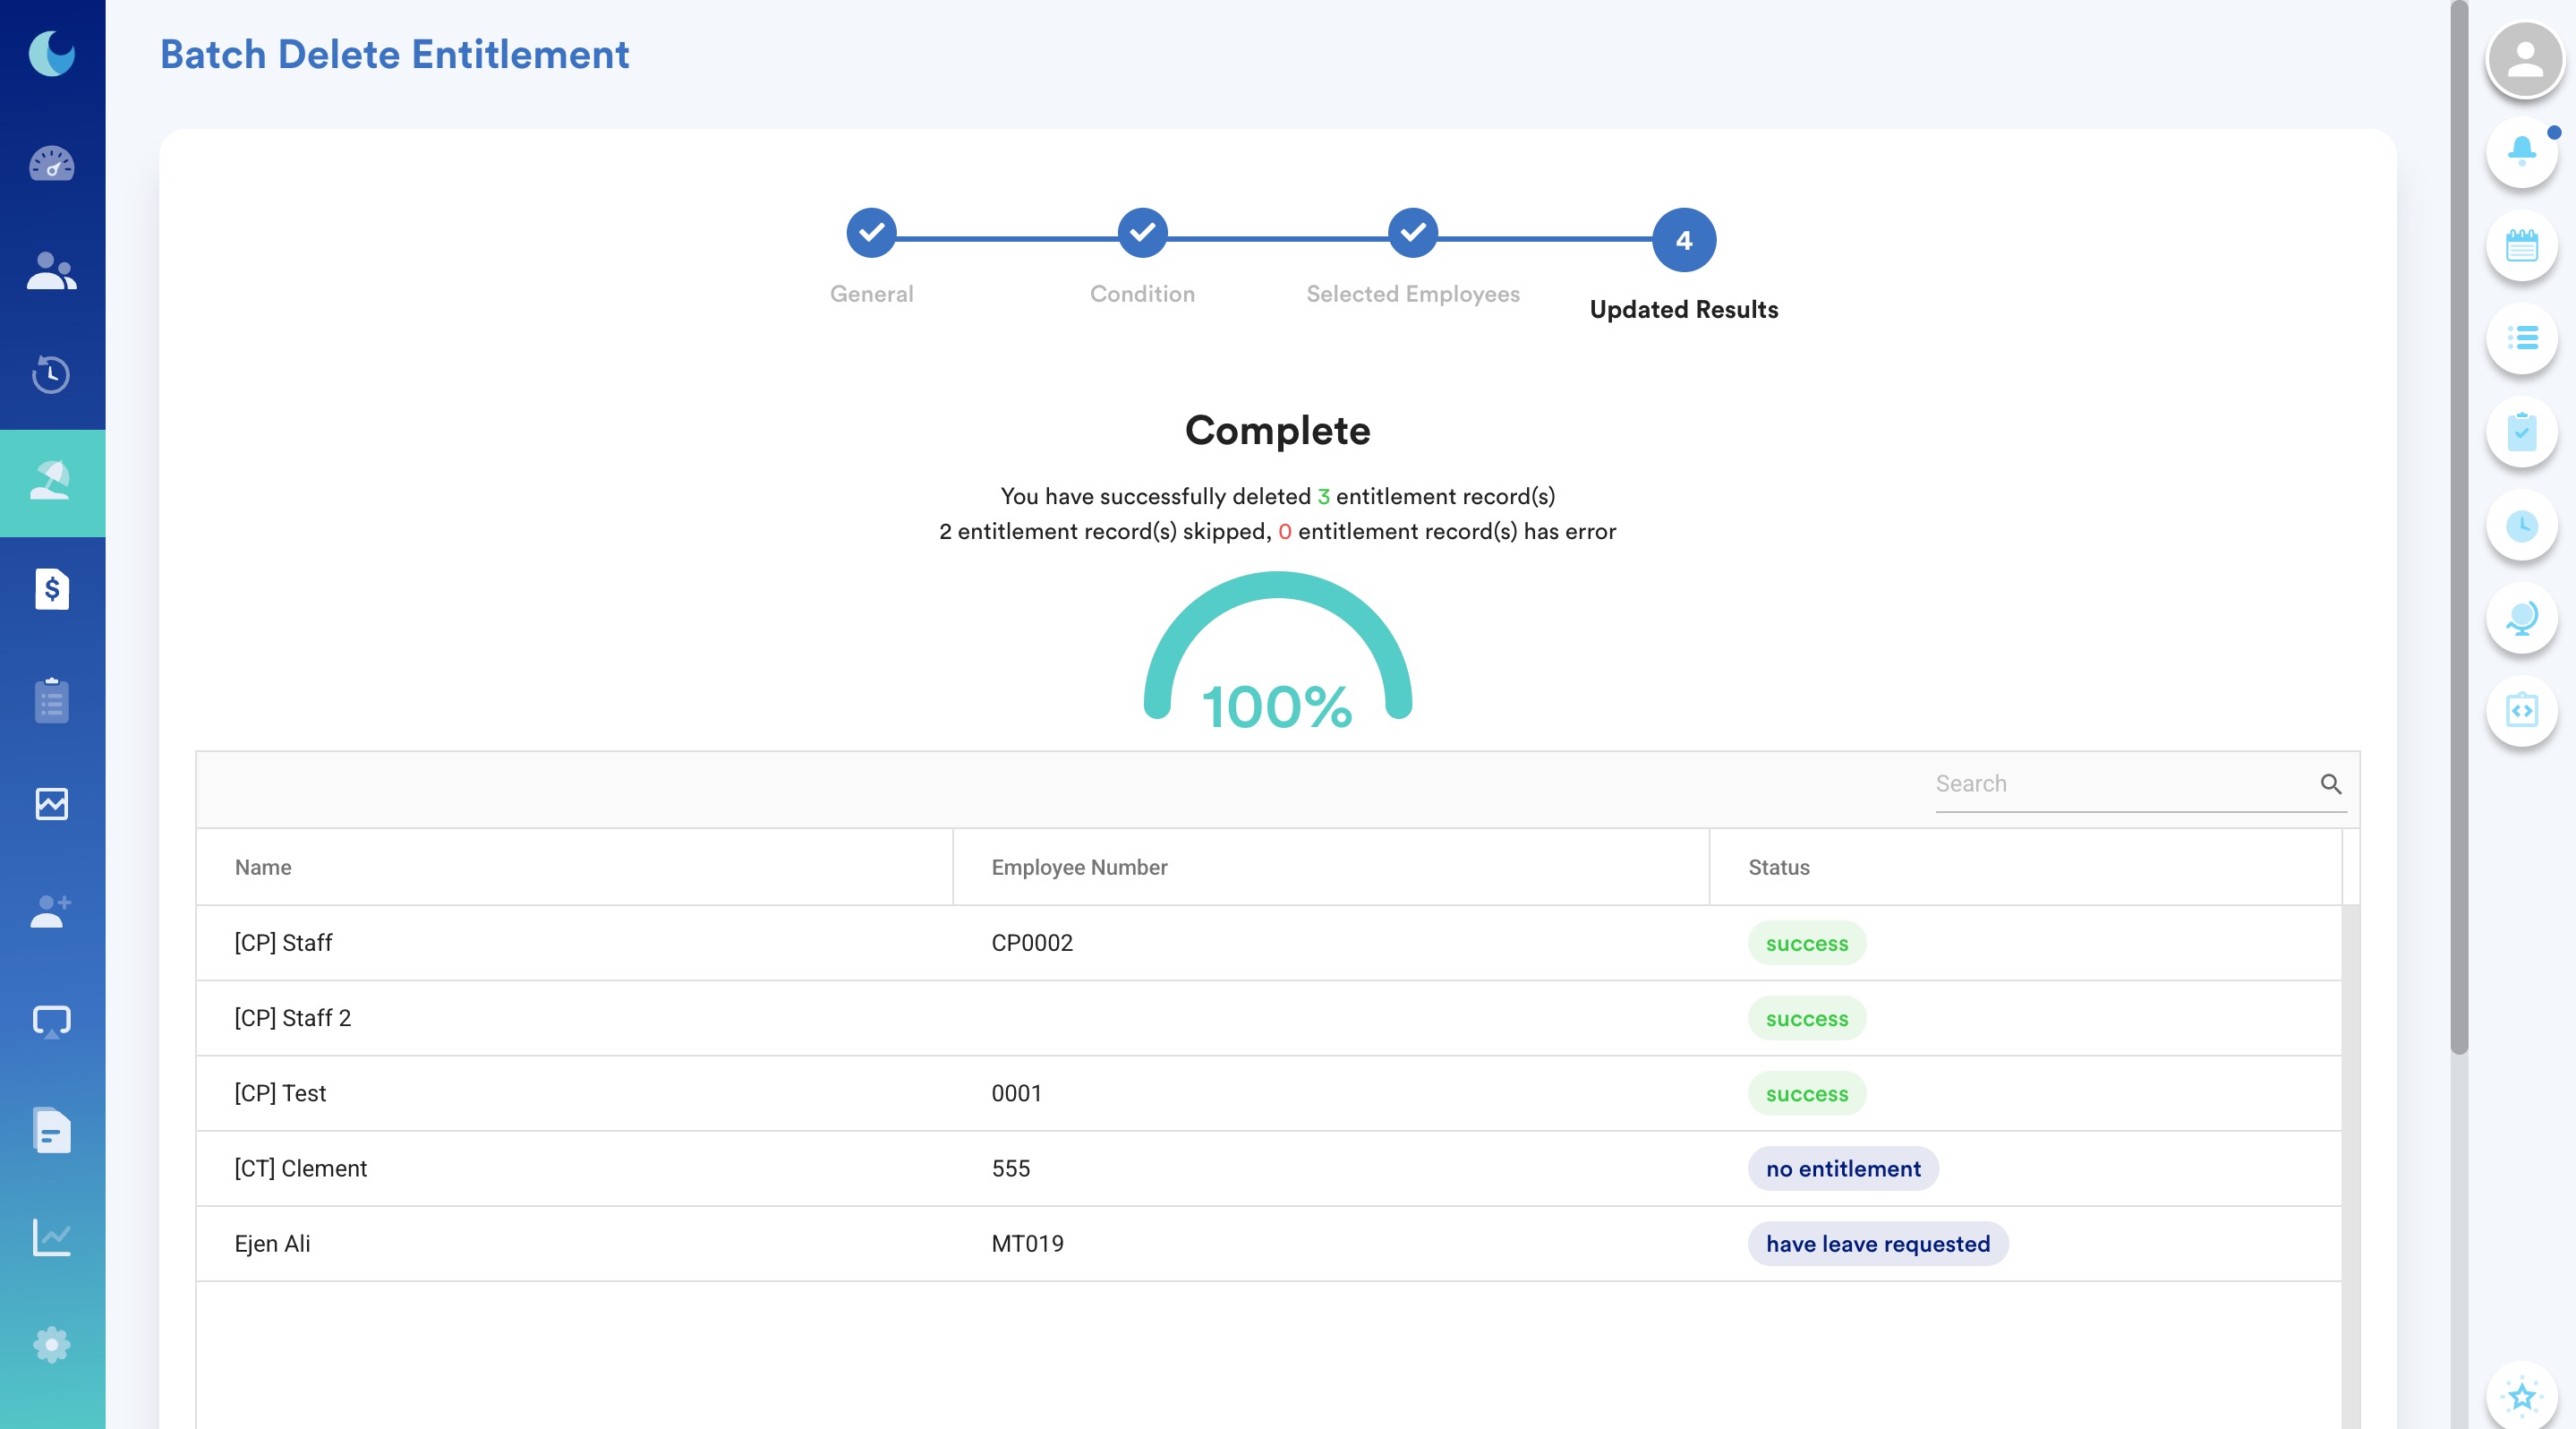Click the 'no entitlement' status badge

point(1842,1168)
